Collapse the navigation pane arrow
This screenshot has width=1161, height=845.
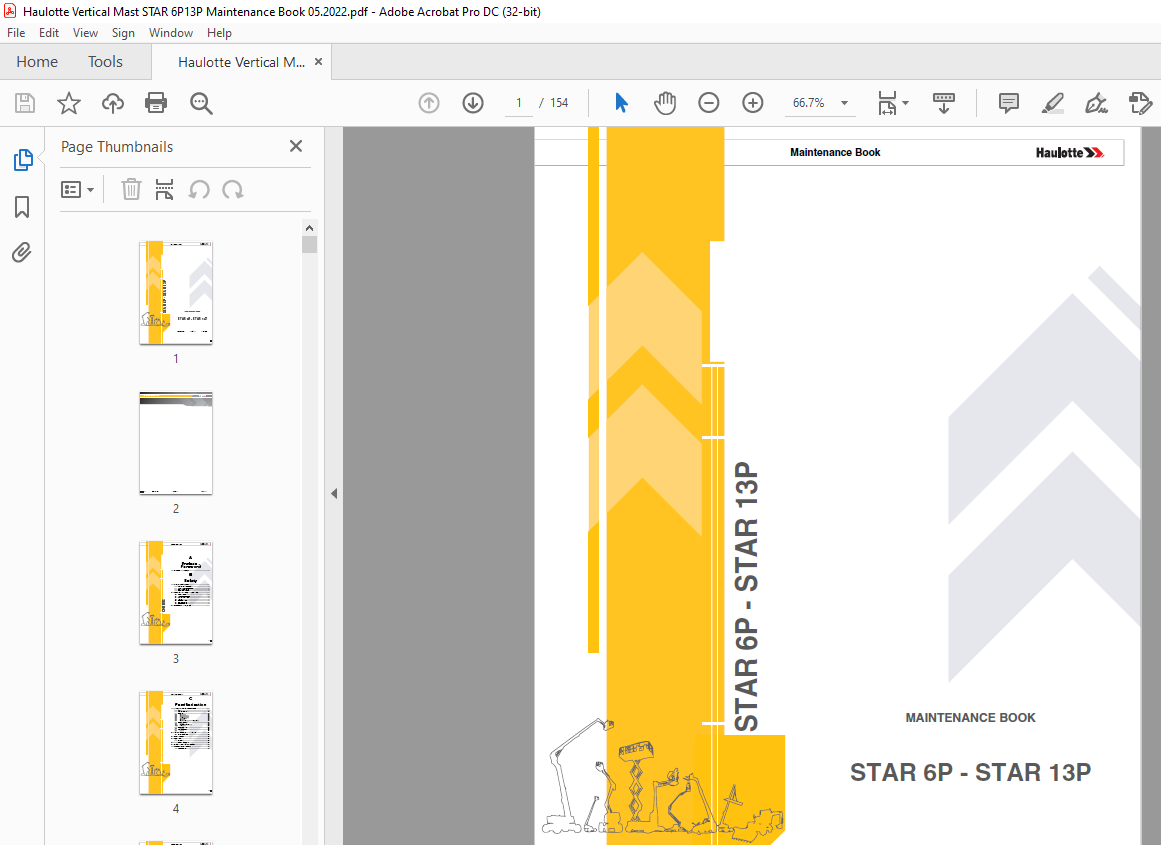coord(334,493)
